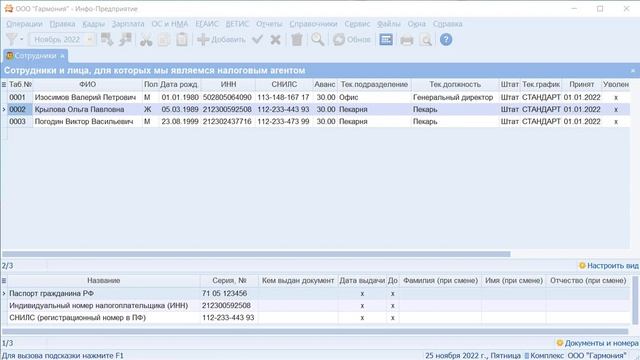Image resolution: width=640 pixels, height=360 pixels.
Task: Click the table view icon
Action: point(386,40)
